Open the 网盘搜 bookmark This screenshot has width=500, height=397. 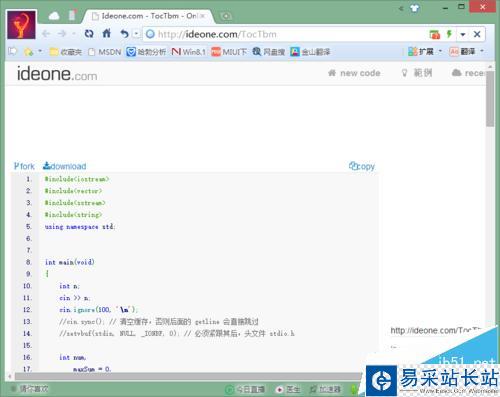[x=269, y=52]
